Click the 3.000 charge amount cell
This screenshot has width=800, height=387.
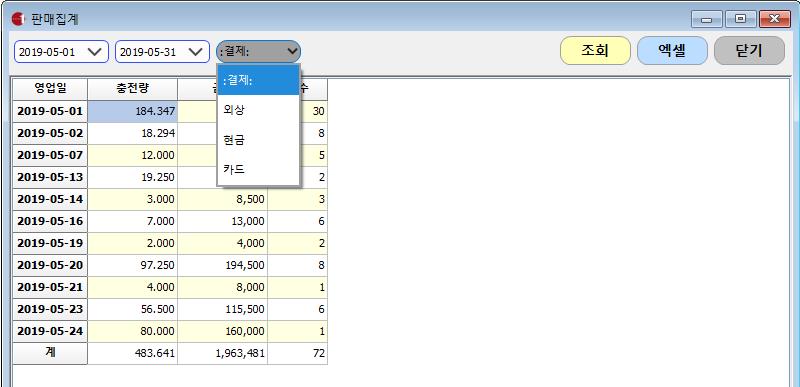[133, 199]
